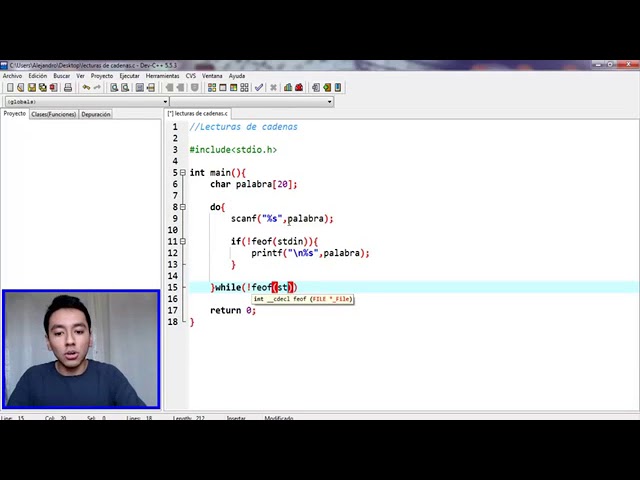Click the webcam video overlay
The height and width of the screenshot is (480, 640).
coord(81,349)
